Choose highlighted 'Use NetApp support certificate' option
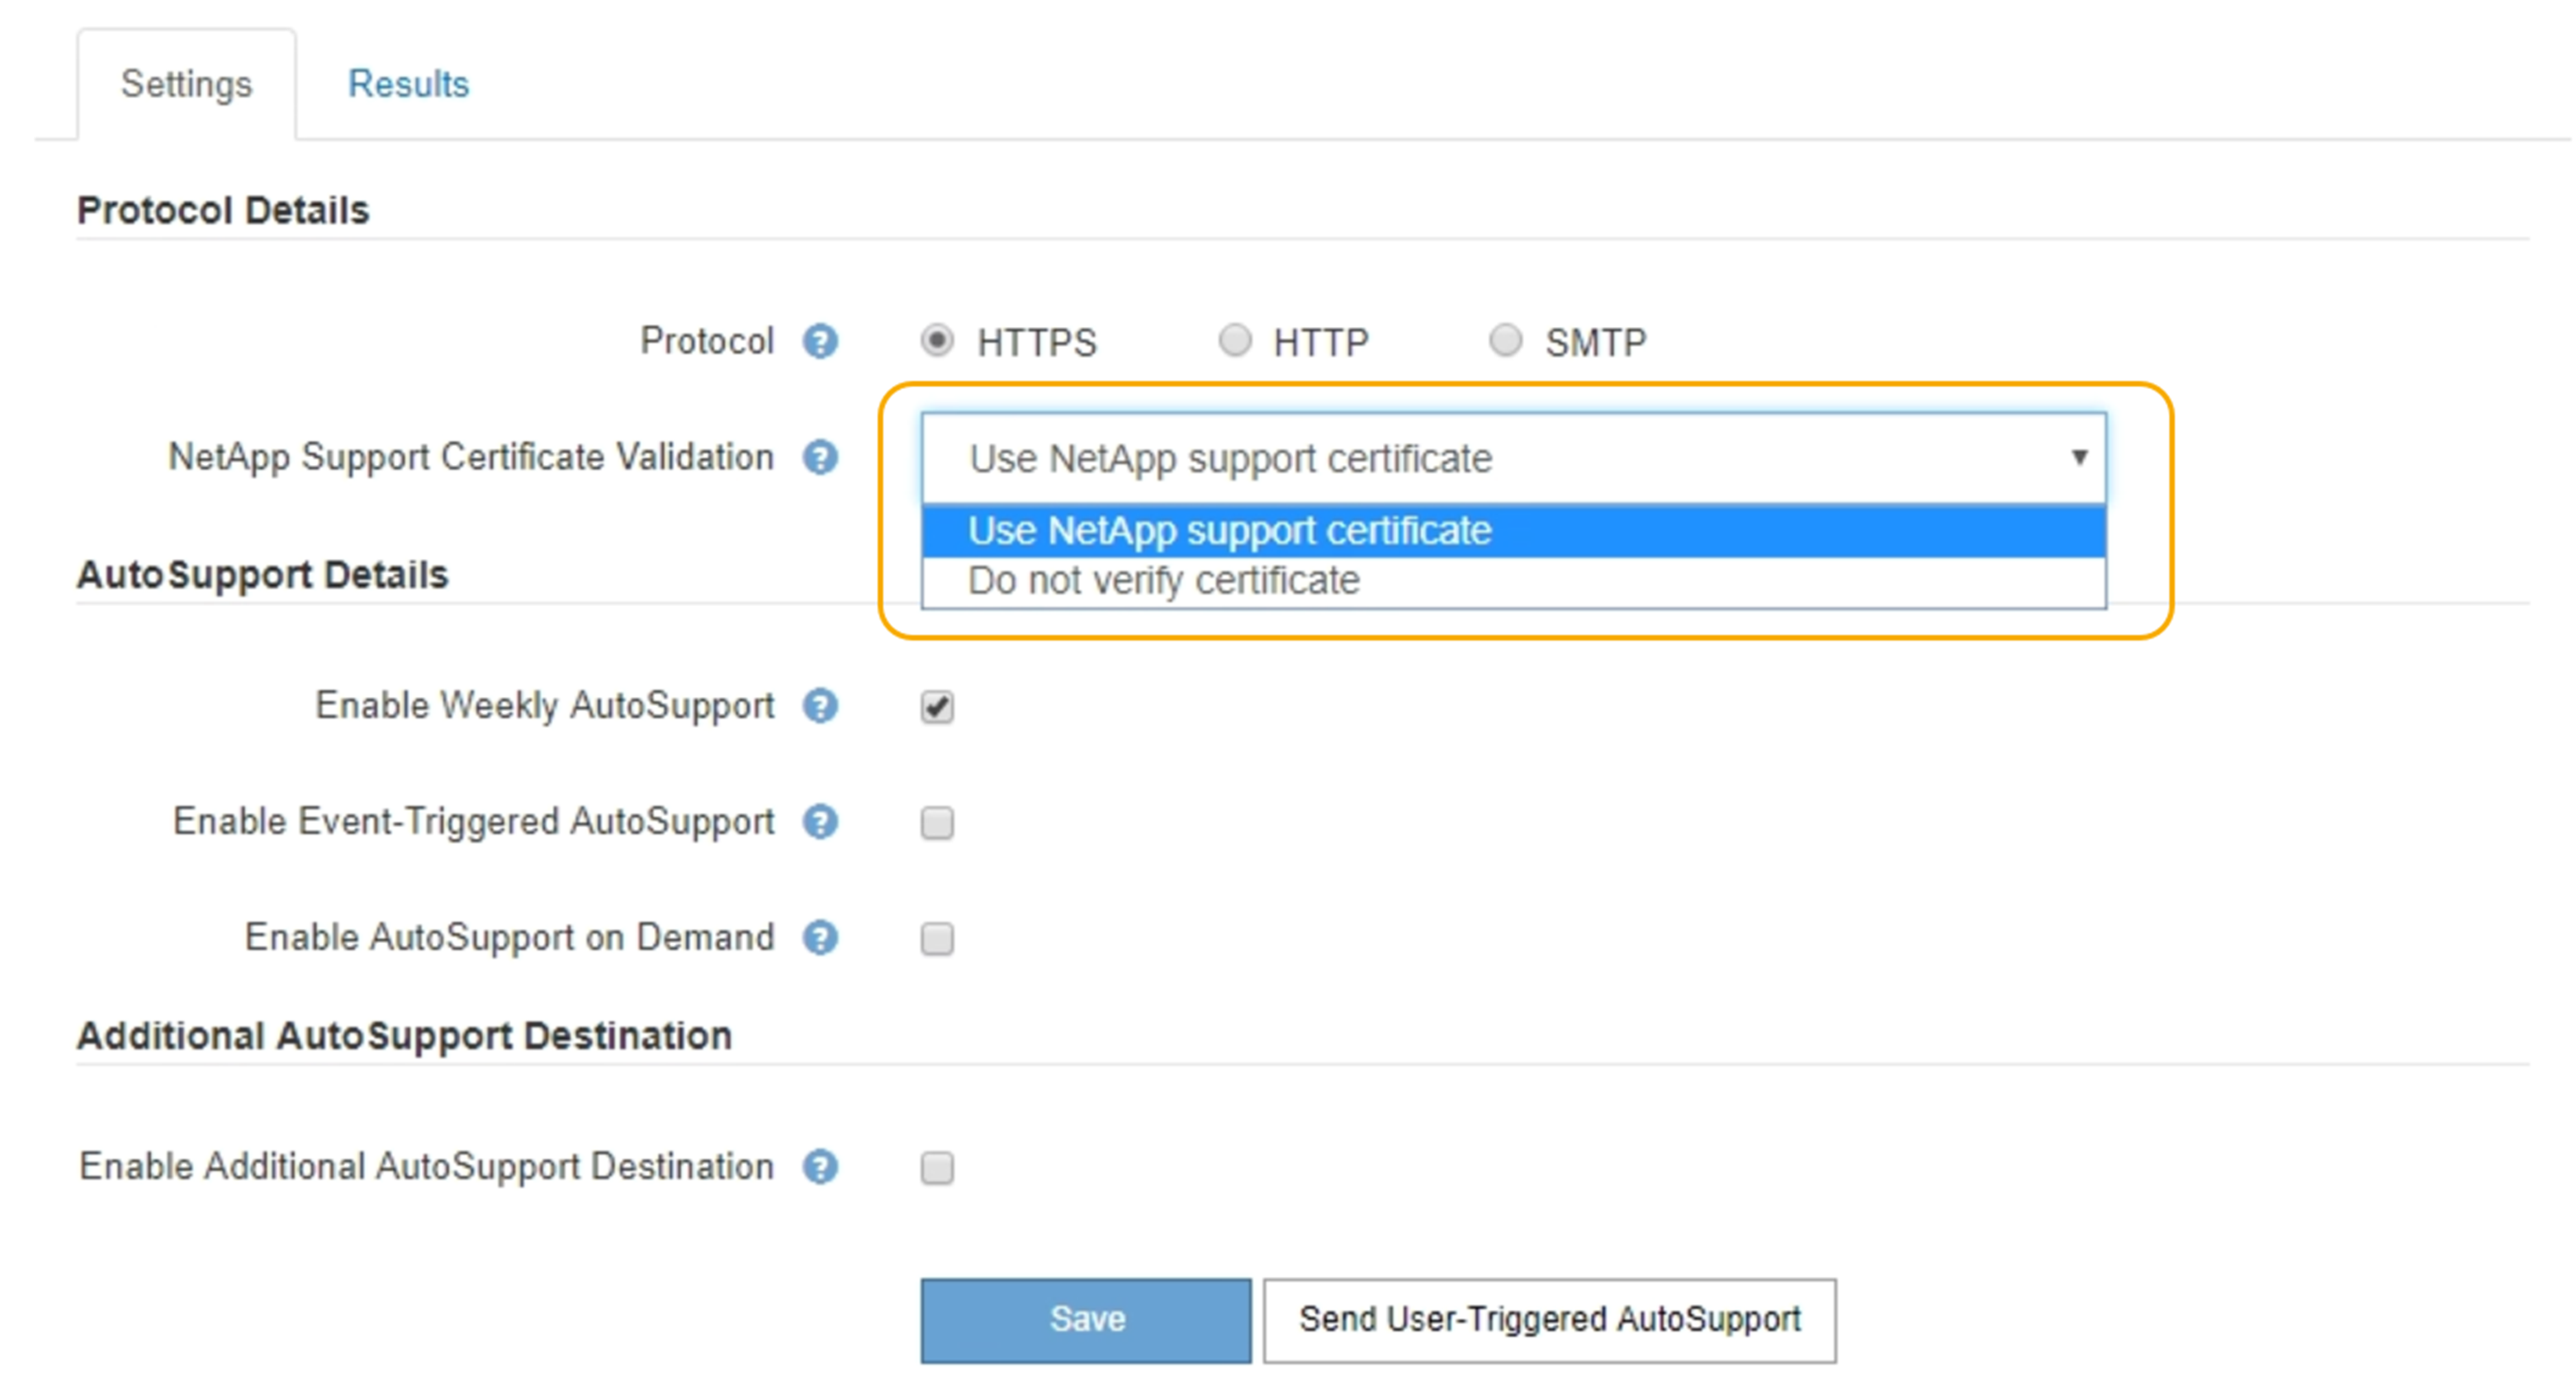The height and width of the screenshot is (1375, 2576). click(1229, 531)
